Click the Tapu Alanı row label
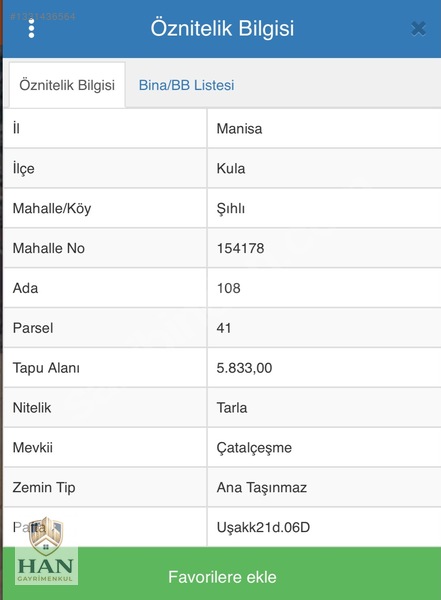441x600 pixels. tap(46, 368)
